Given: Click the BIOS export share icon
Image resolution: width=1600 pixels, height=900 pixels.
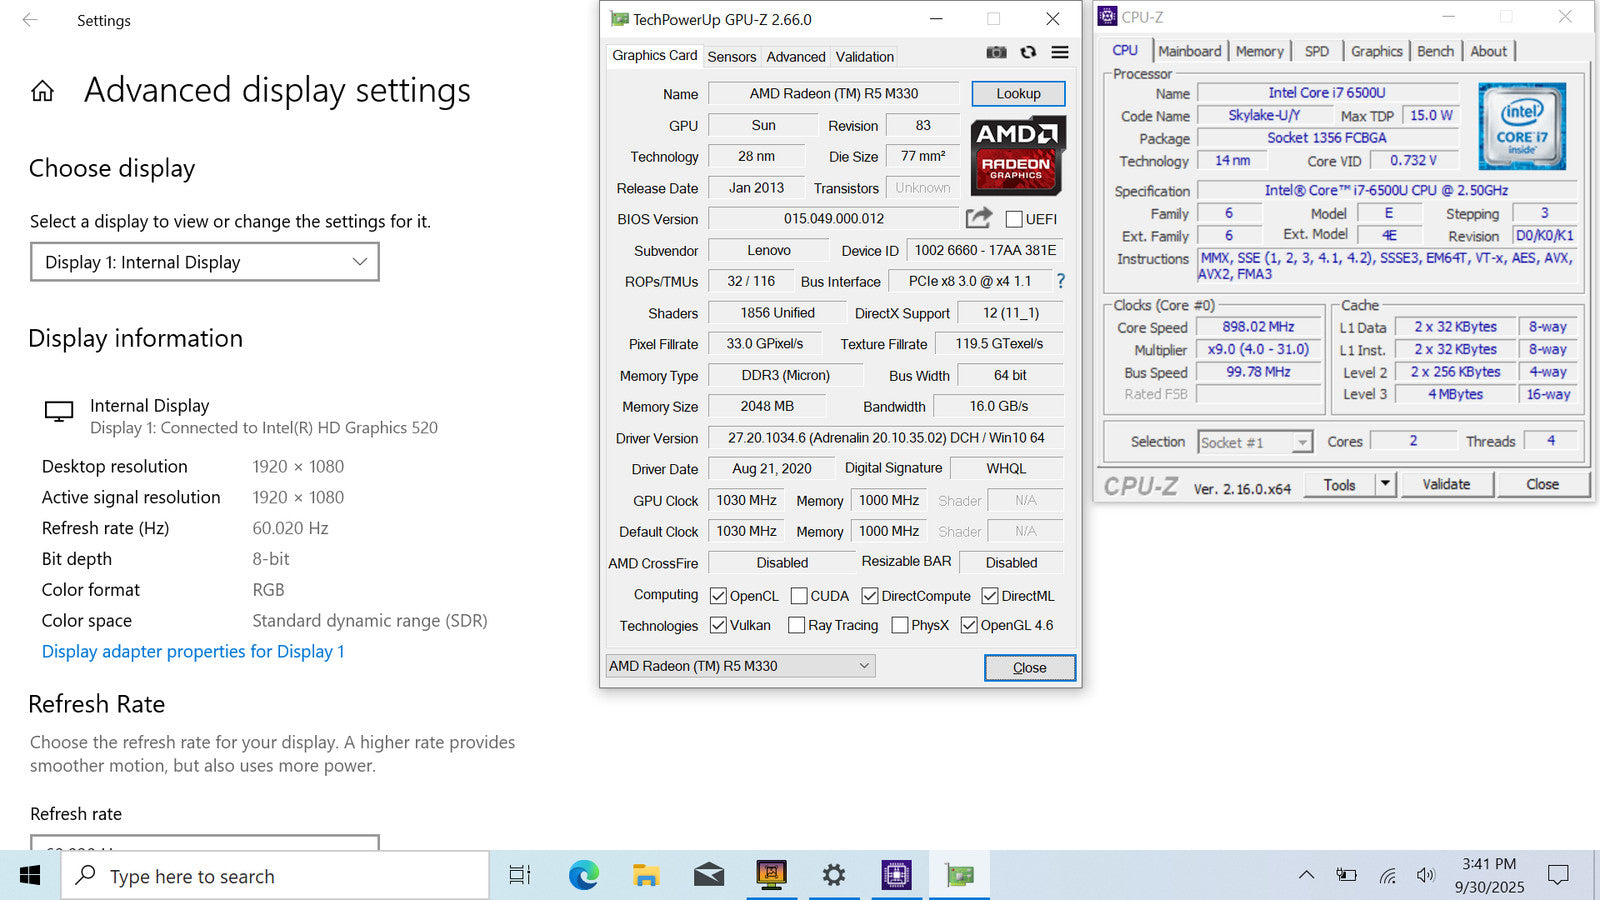Looking at the screenshot, I should (979, 218).
